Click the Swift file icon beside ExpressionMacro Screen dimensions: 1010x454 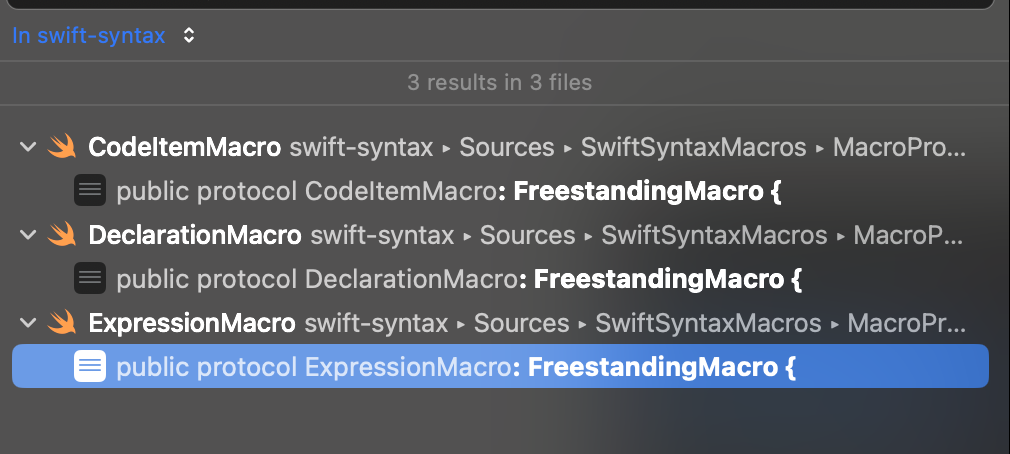click(62, 322)
